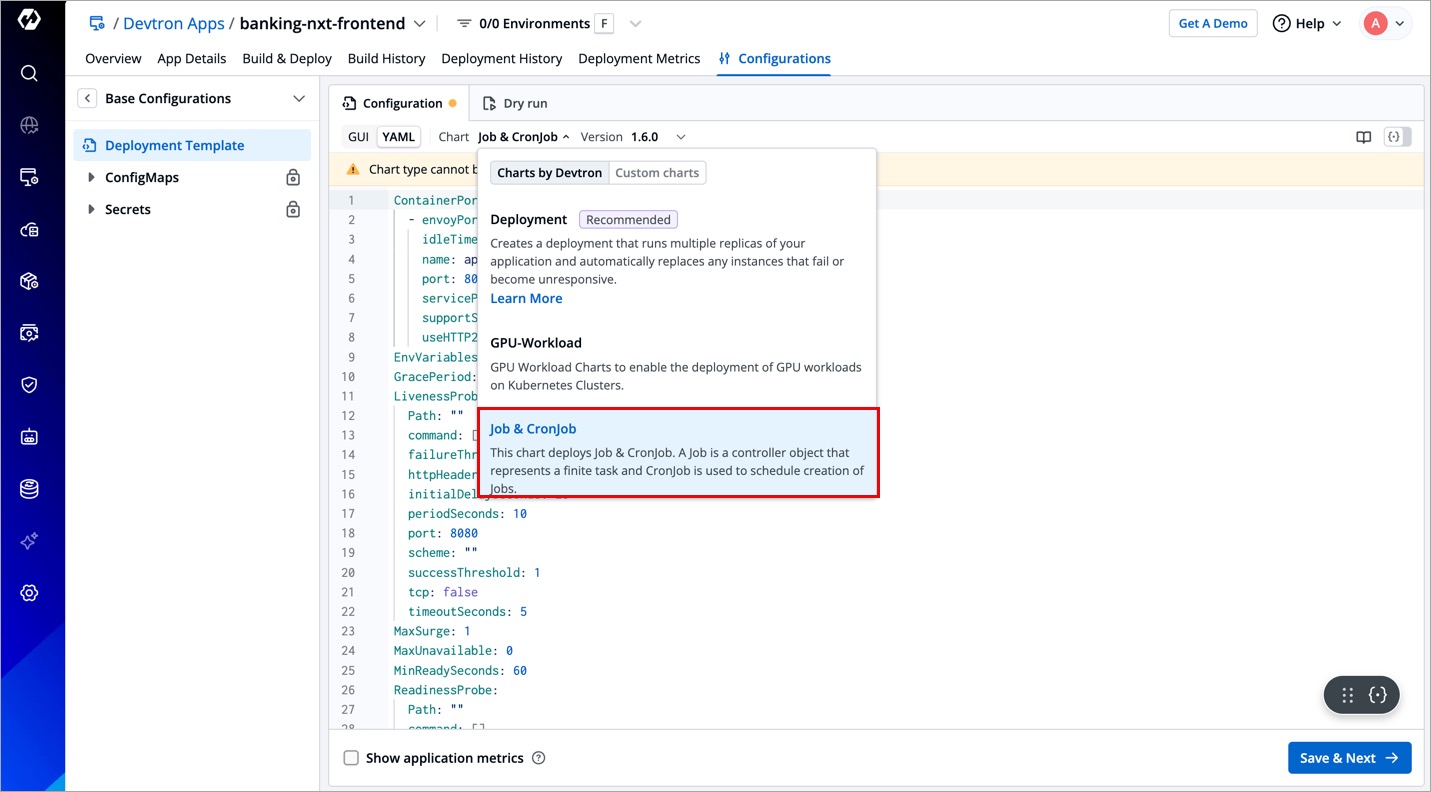The width and height of the screenshot is (1431, 792).
Task: Switch to the Dry run tab
Action: (x=515, y=103)
